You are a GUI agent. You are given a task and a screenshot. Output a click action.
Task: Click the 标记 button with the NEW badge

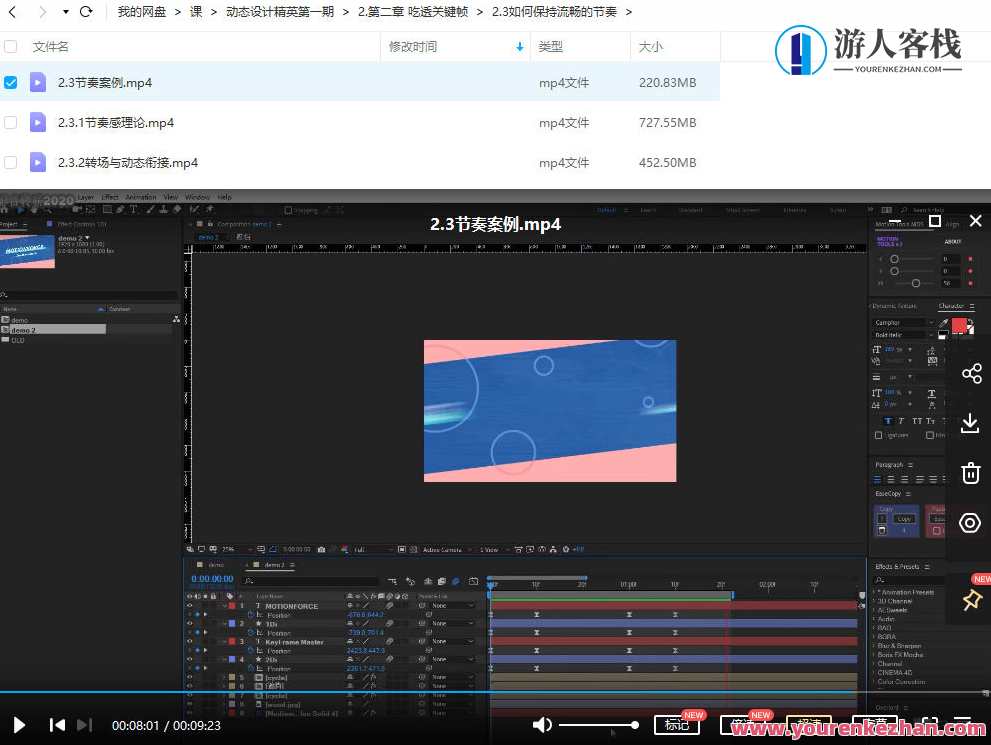click(678, 726)
